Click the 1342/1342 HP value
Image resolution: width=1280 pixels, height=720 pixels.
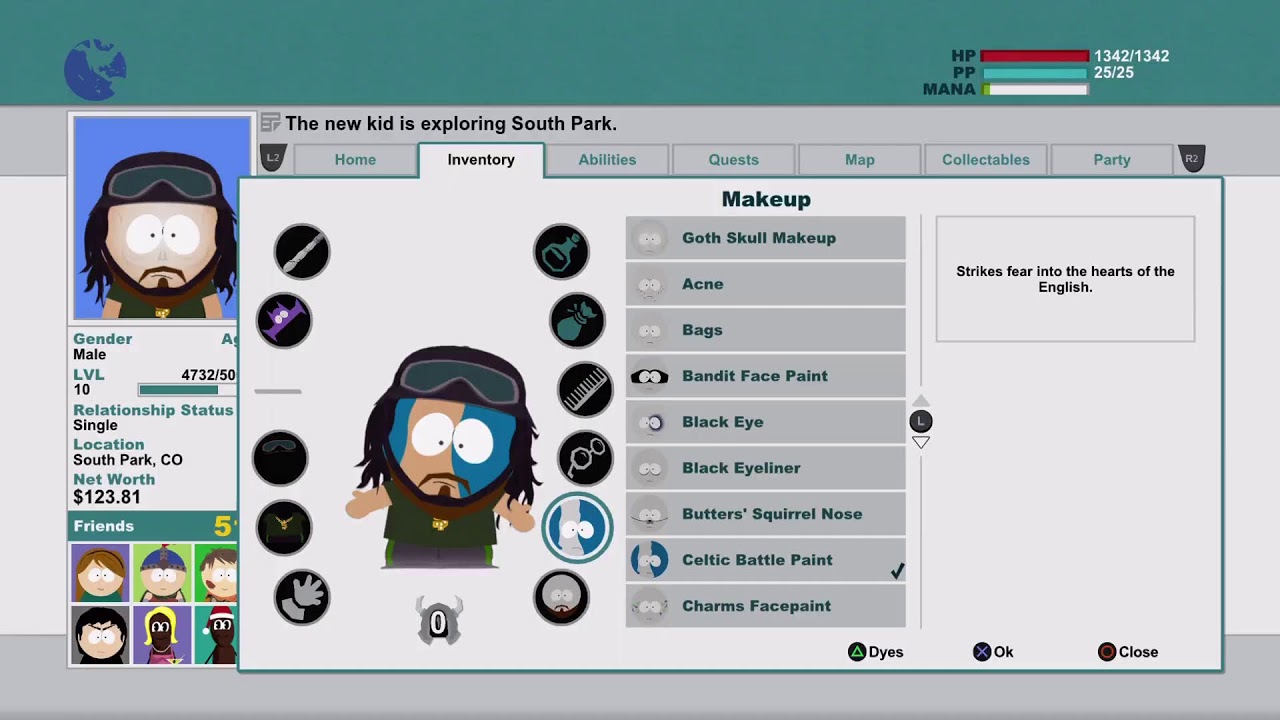(1131, 56)
